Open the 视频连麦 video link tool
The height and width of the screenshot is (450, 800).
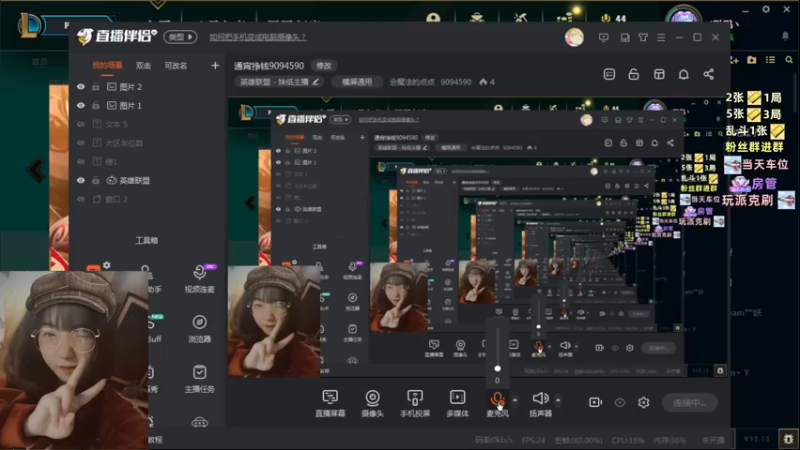click(199, 279)
